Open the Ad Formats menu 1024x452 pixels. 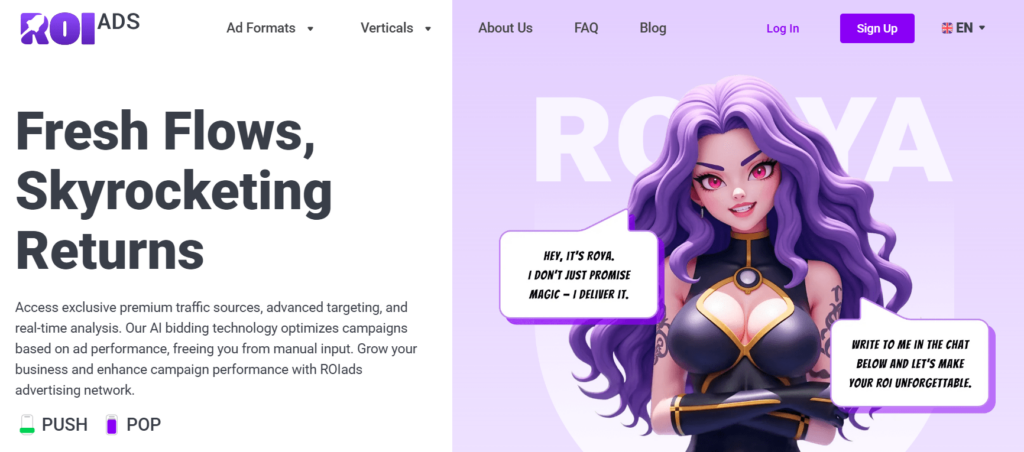pyautogui.click(x=261, y=28)
